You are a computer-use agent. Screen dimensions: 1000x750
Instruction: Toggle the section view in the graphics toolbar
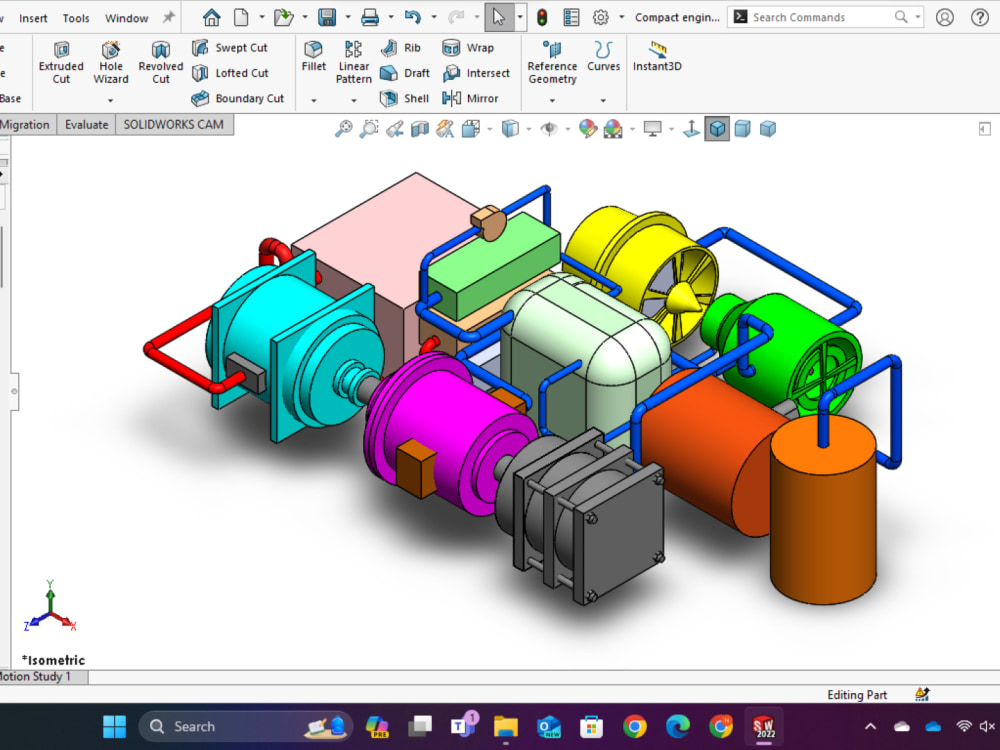tap(418, 128)
